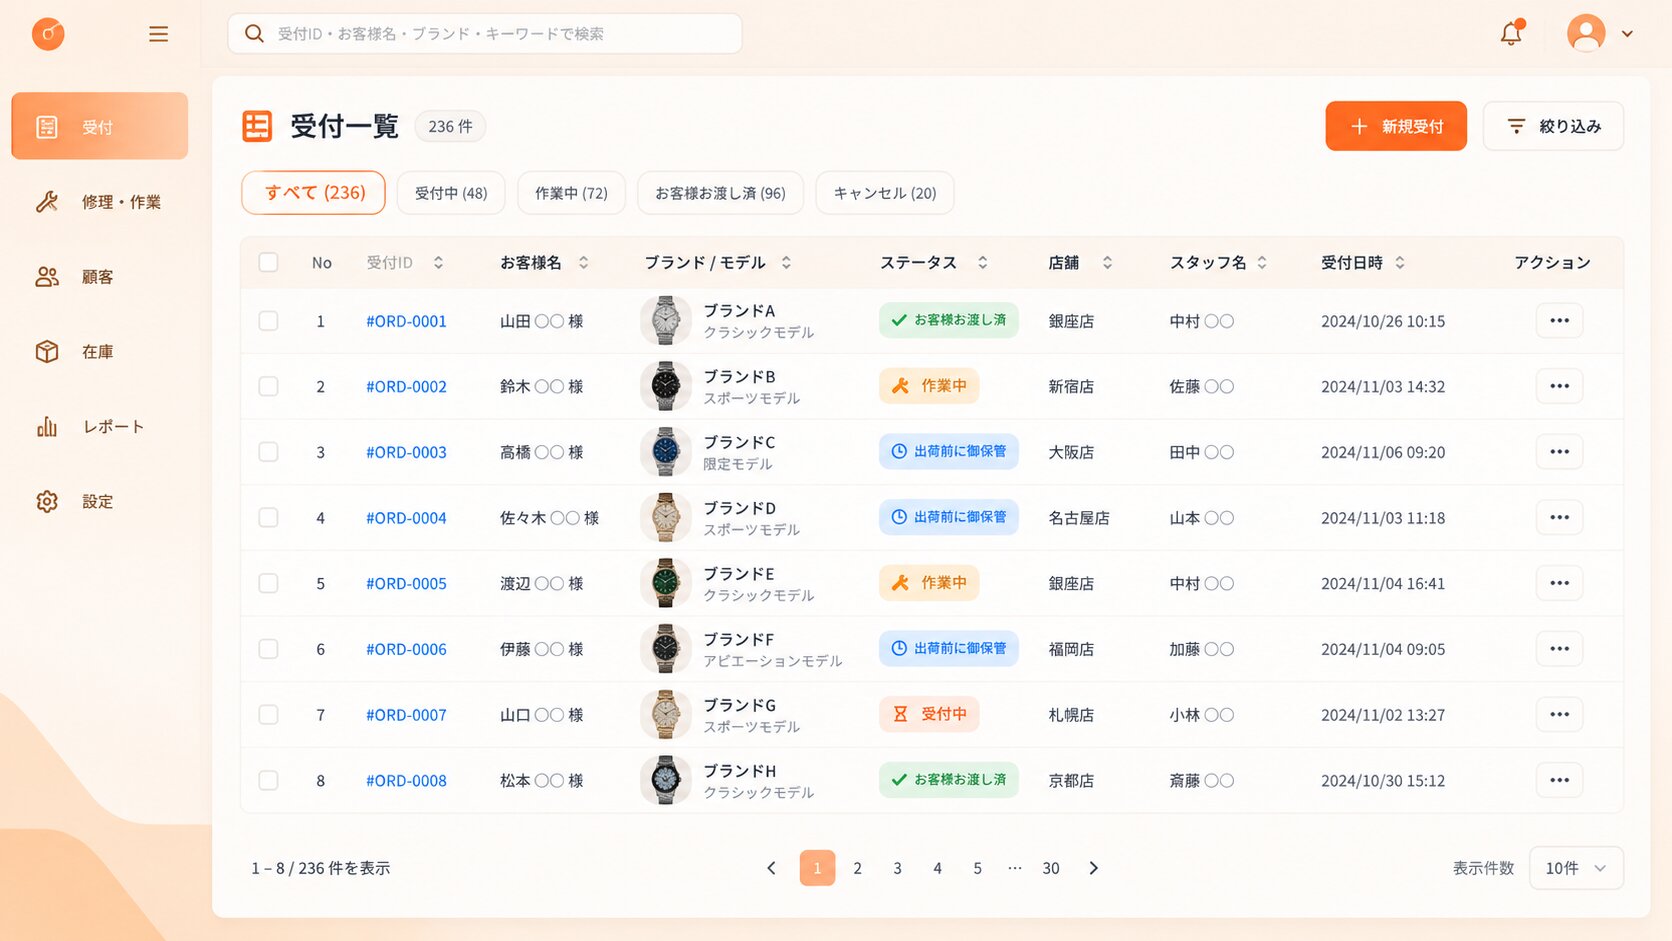Select the すべて (236) tab

(x=314, y=193)
